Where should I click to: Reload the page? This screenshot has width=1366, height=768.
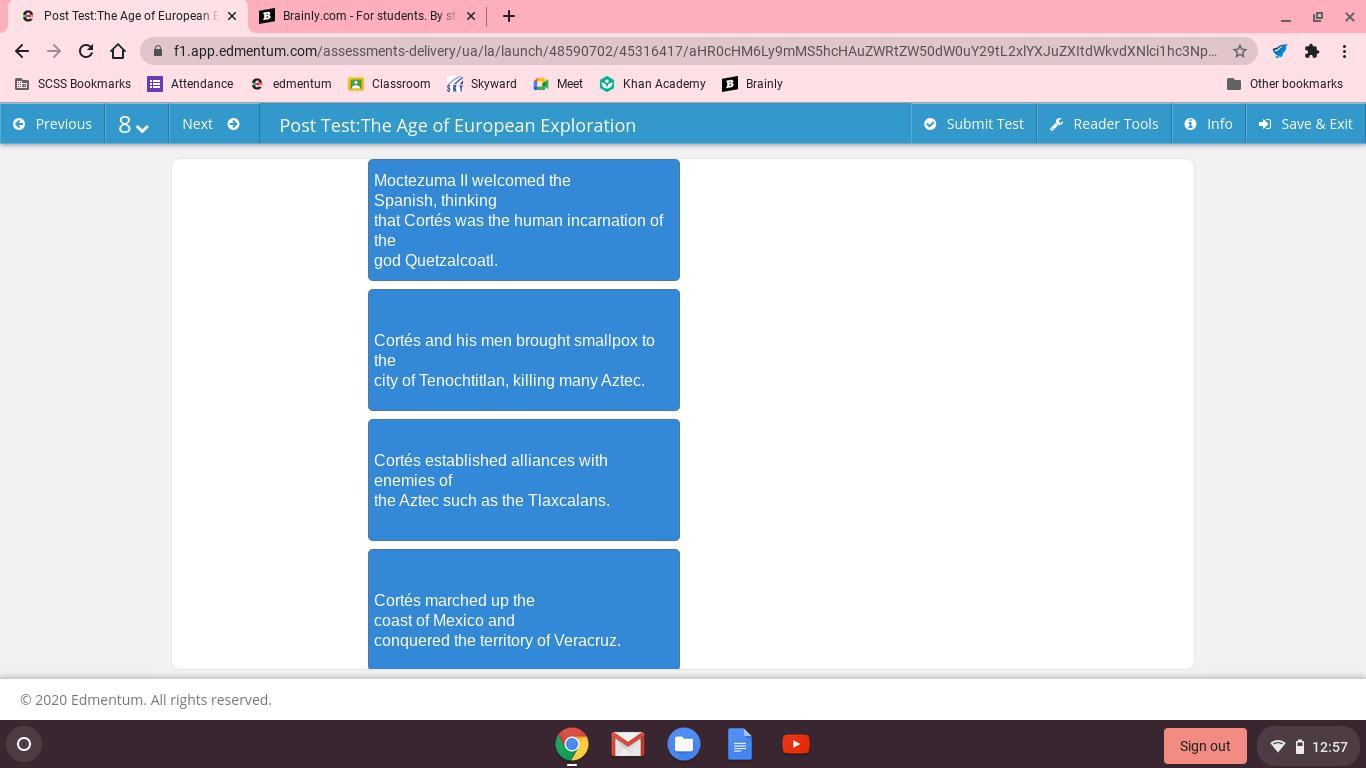[86, 51]
